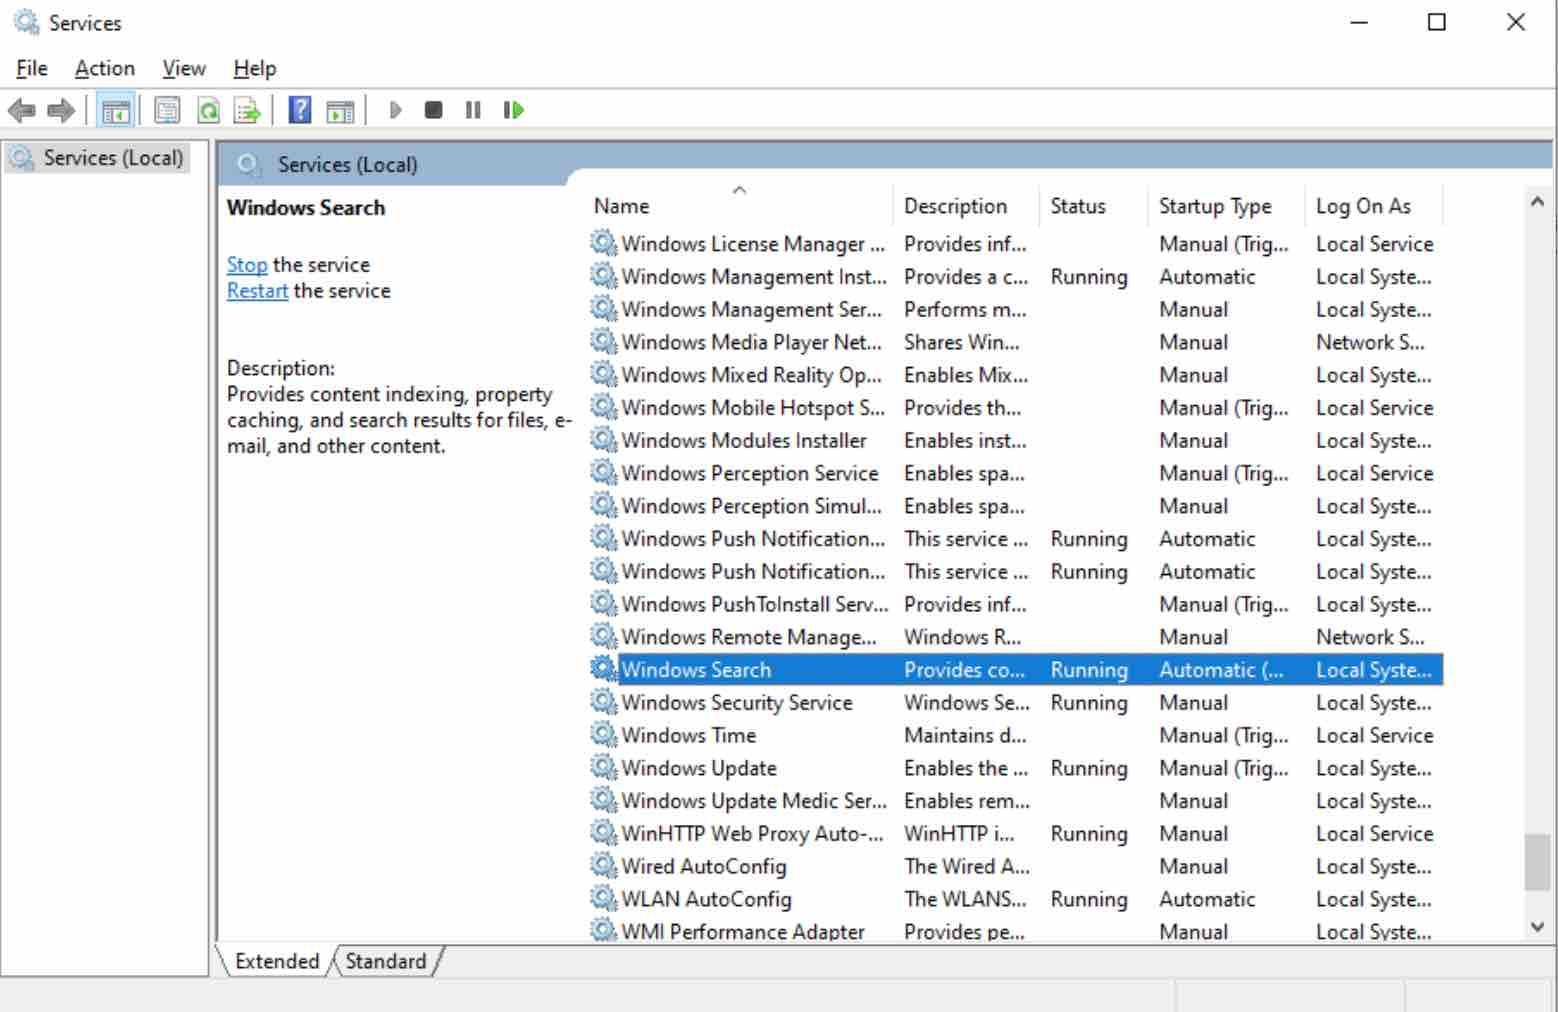Sort list by Status column header
Viewport: 1558px width, 1012px height.
point(1093,206)
